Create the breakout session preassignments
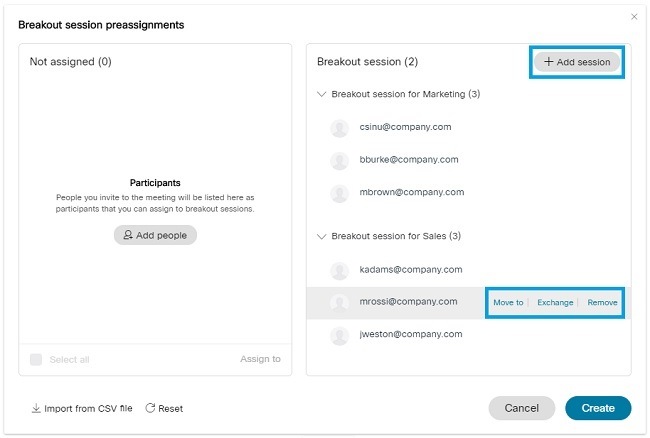 pos(598,408)
